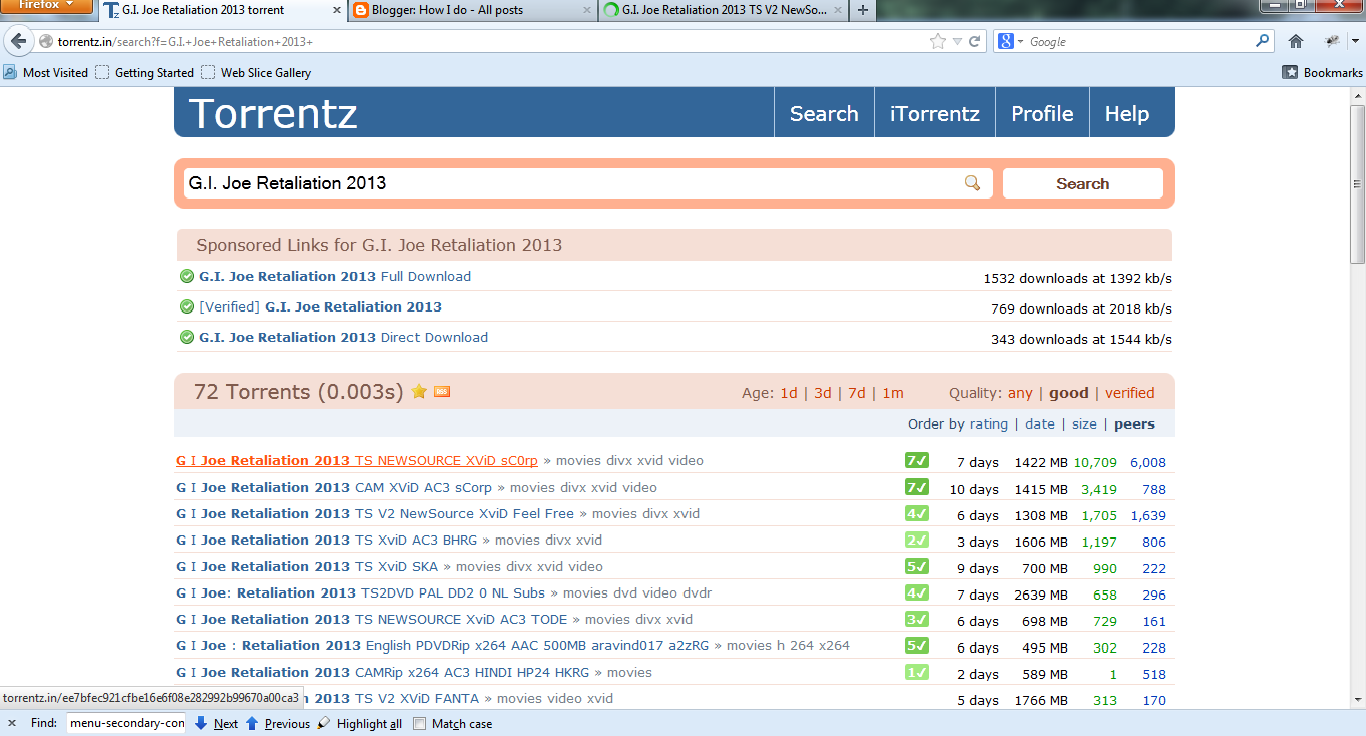Open the Firefox application menu
The height and width of the screenshot is (736, 1366).
[x=47, y=6]
